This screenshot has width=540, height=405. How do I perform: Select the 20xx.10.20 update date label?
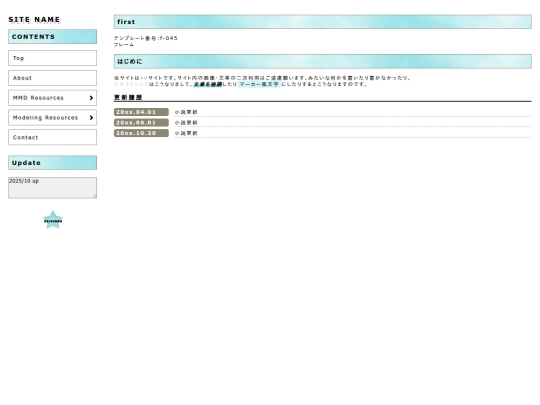(x=141, y=133)
